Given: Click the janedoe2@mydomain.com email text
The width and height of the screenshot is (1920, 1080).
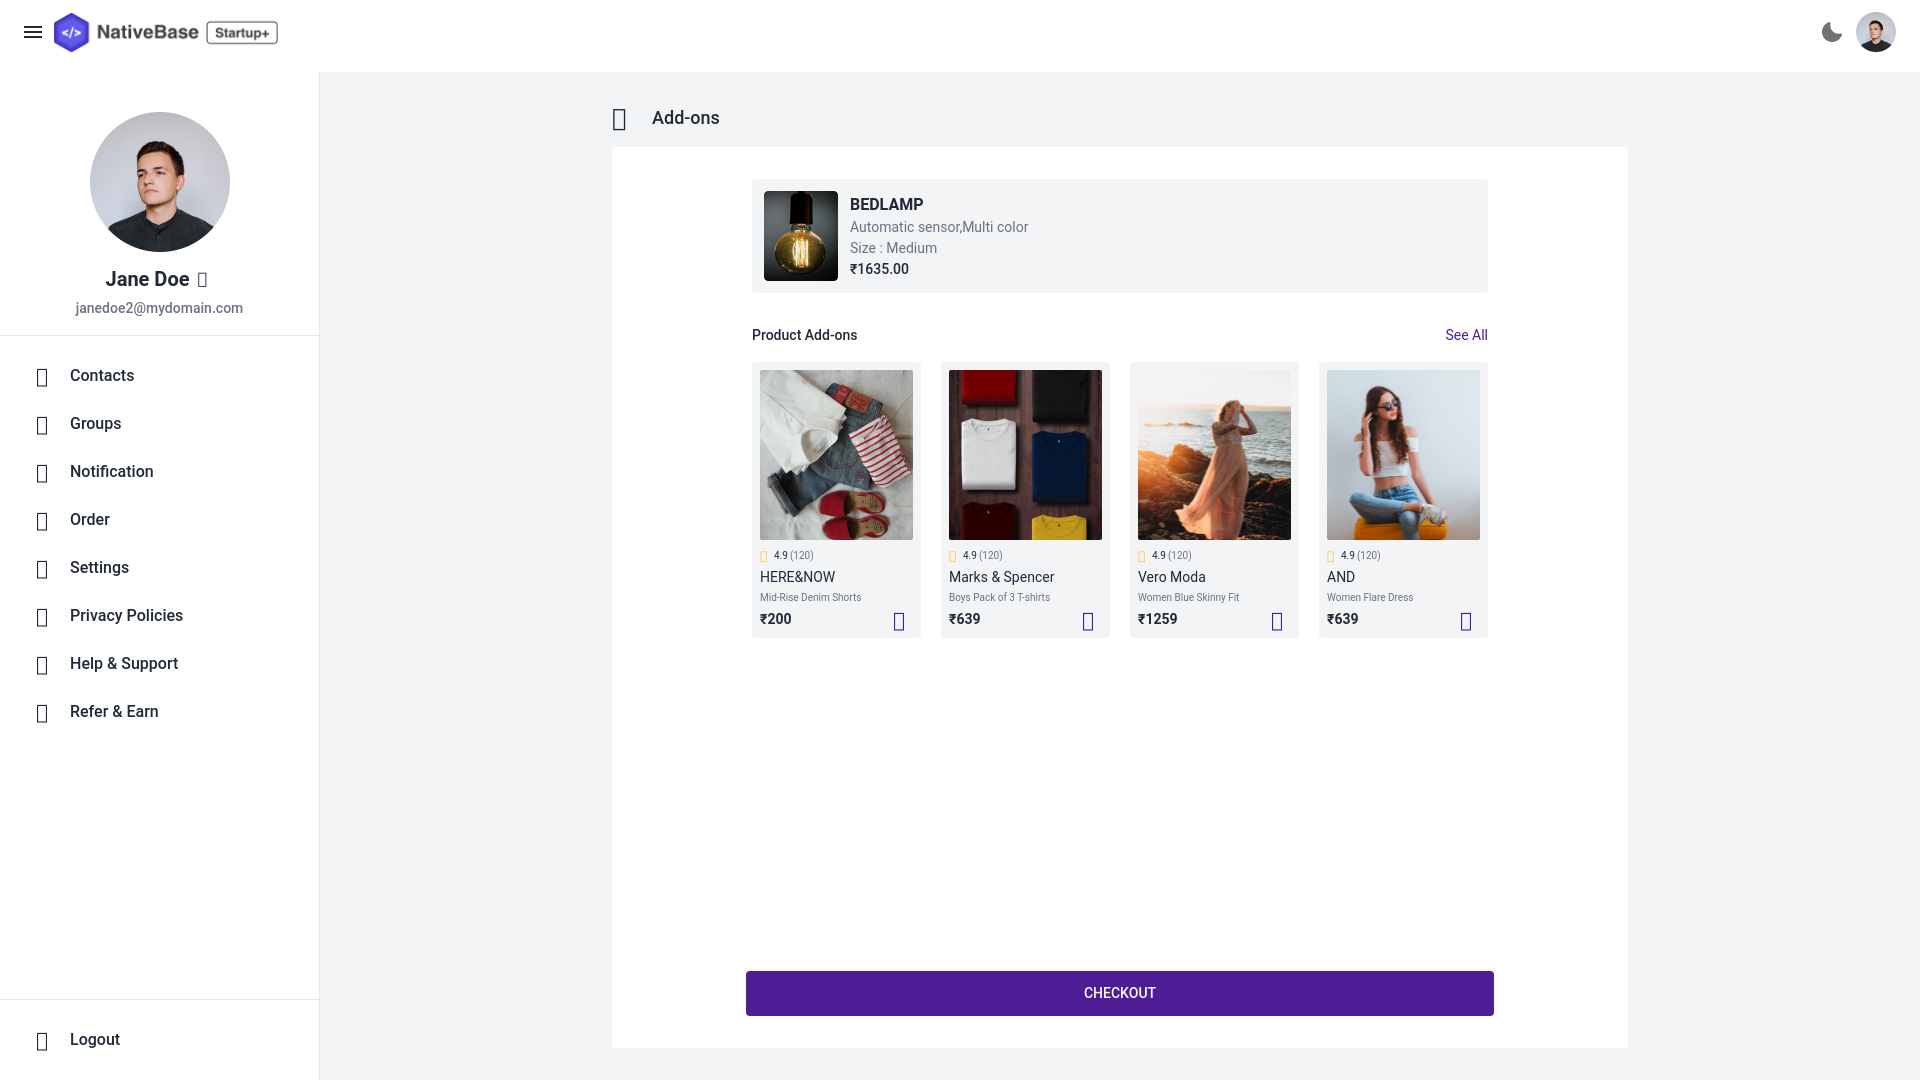Looking at the screenshot, I should click(x=159, y=308).
